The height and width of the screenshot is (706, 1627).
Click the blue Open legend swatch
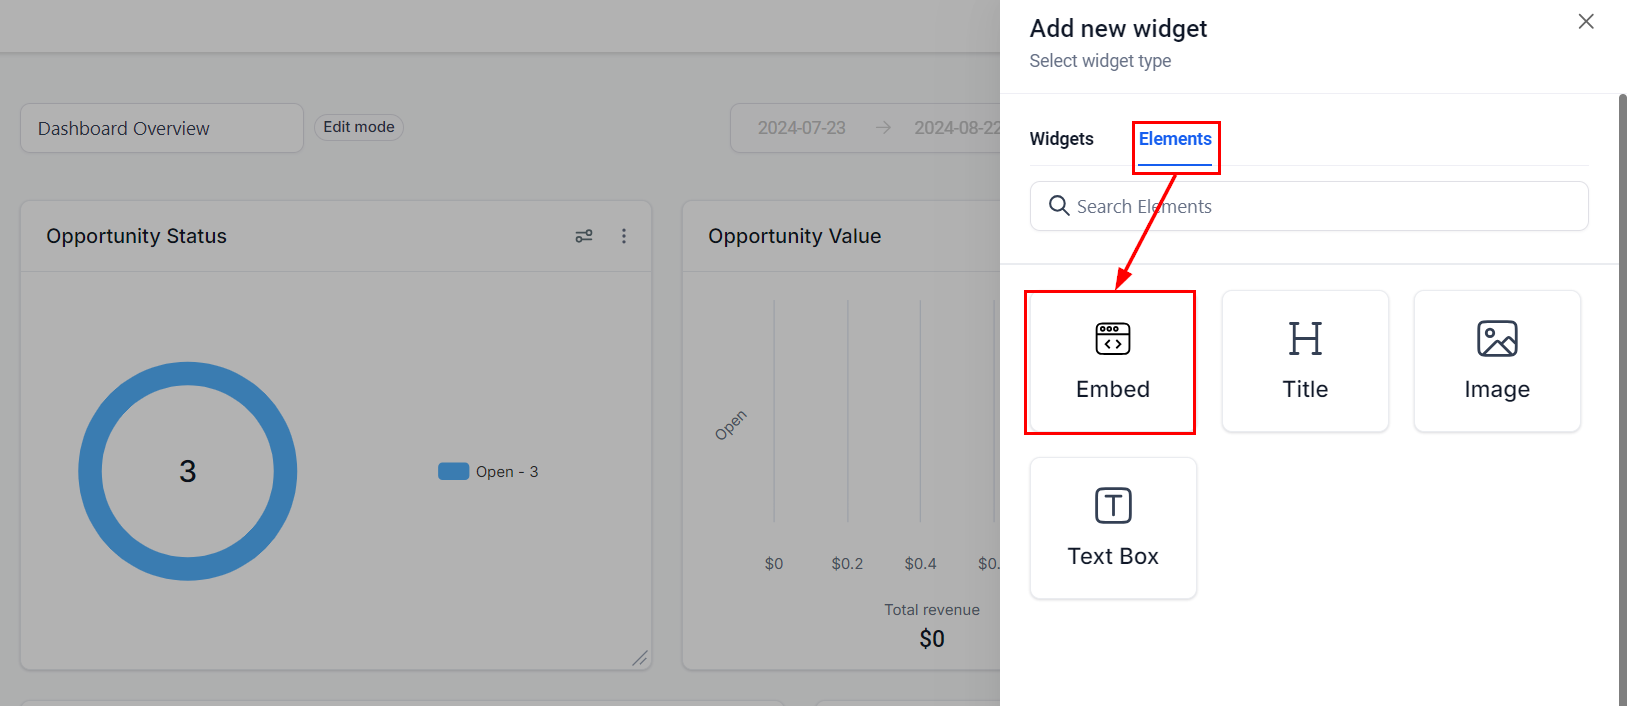[453, 471]
